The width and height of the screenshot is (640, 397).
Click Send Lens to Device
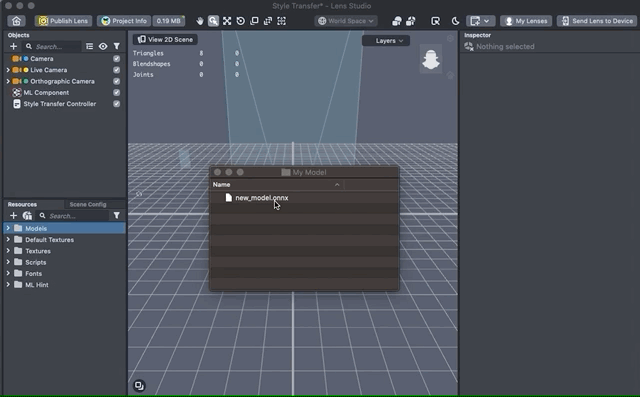[597, 21]
